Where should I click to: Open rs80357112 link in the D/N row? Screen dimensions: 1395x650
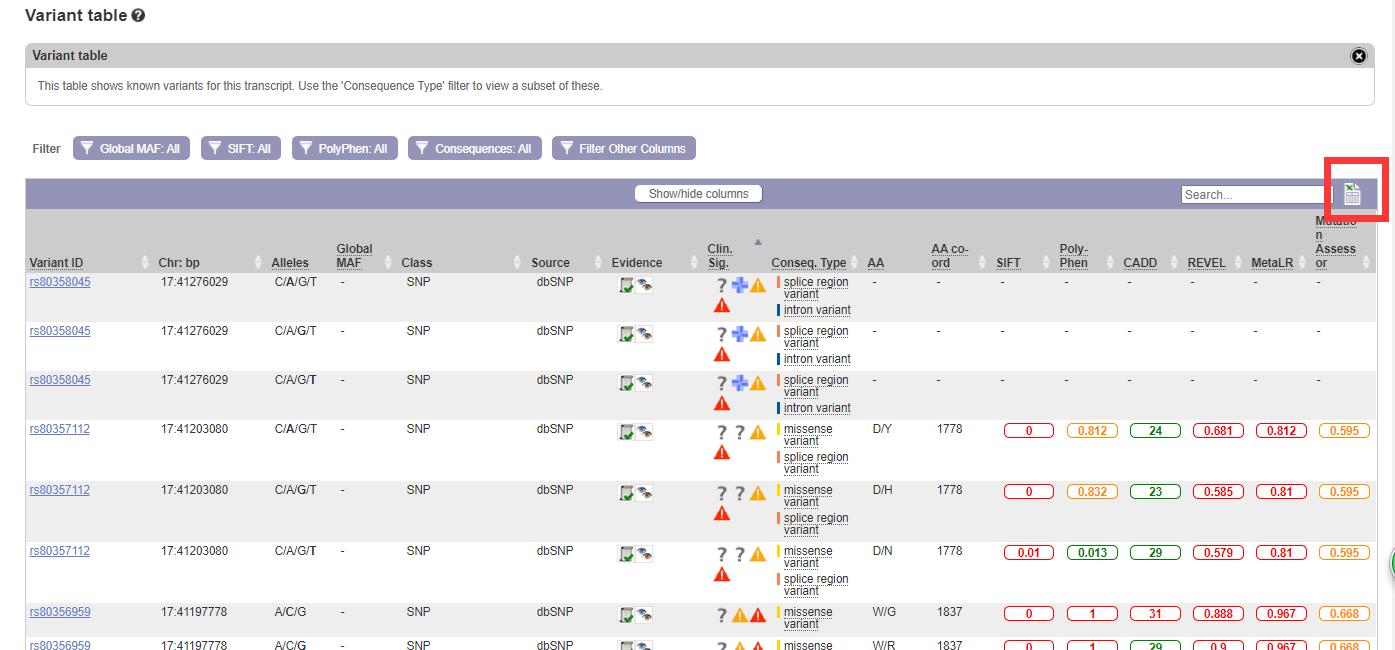click(60, 551)
